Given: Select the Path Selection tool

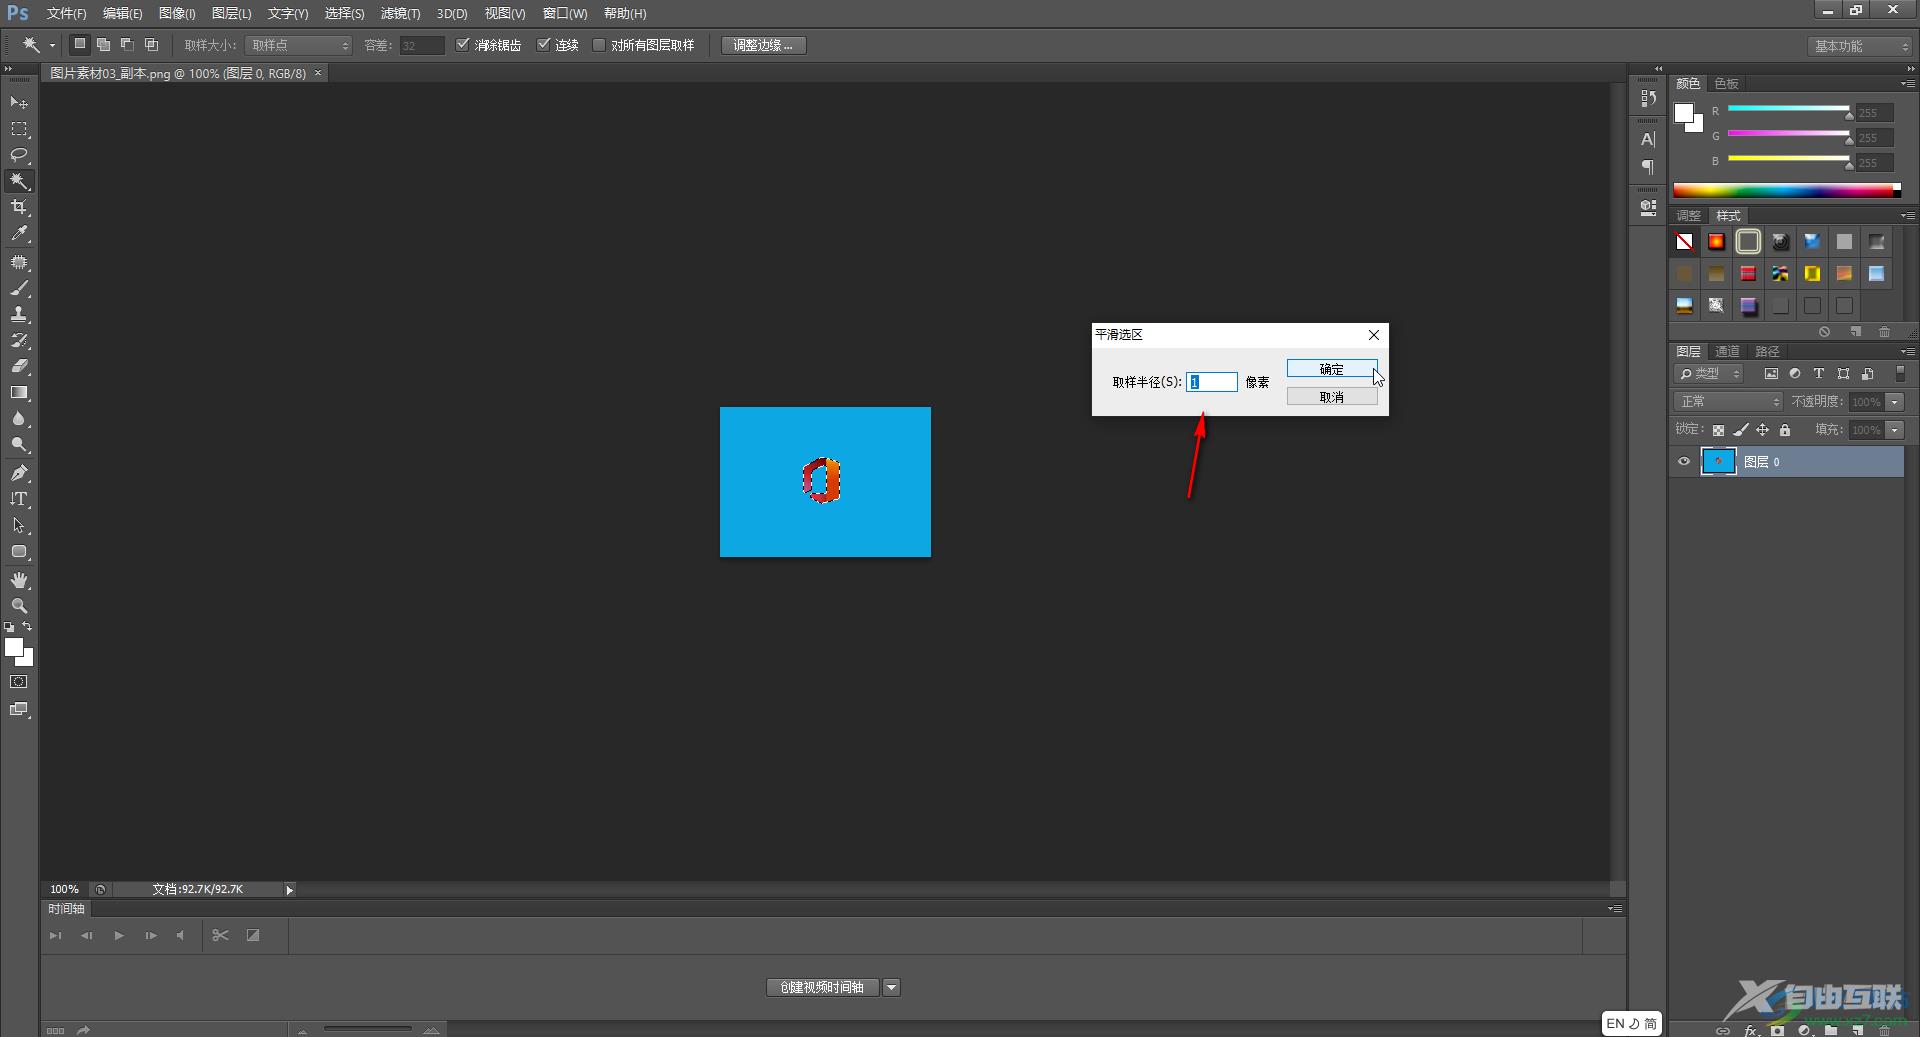Looking at the screenshot, I should point(19,525).
